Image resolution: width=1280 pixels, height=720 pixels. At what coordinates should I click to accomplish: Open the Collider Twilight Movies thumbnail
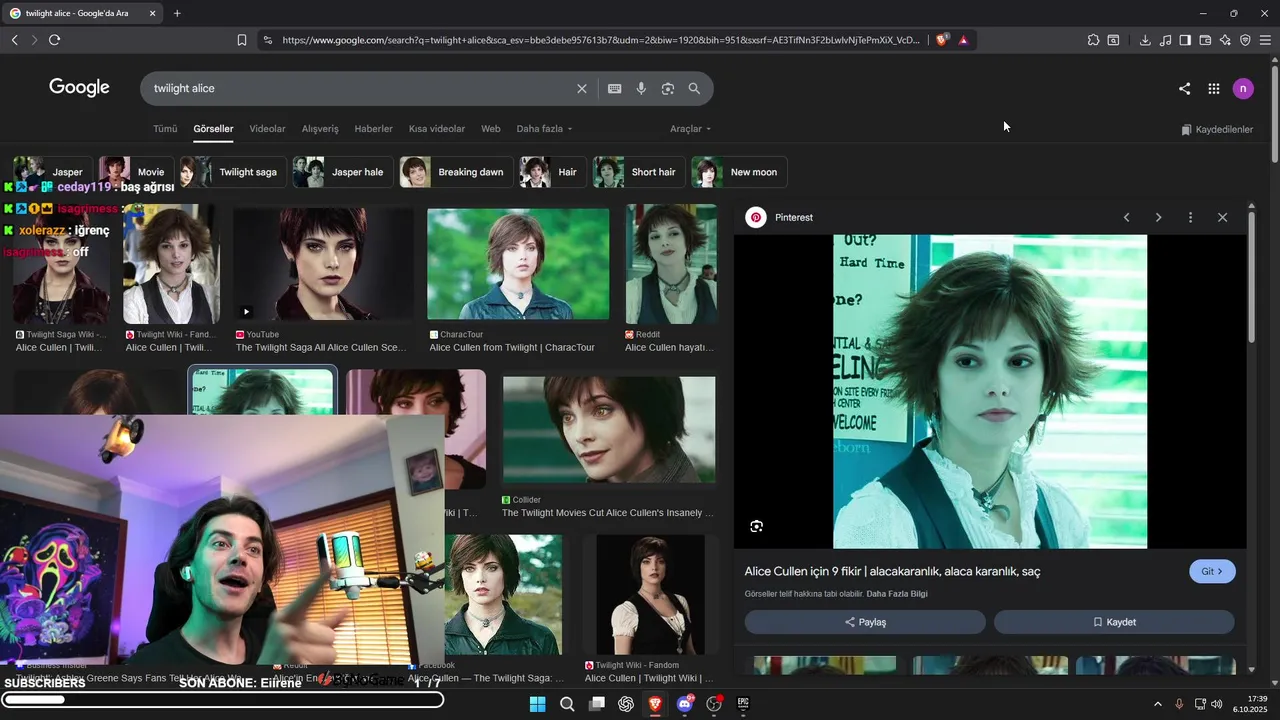(x=609, y=430)
